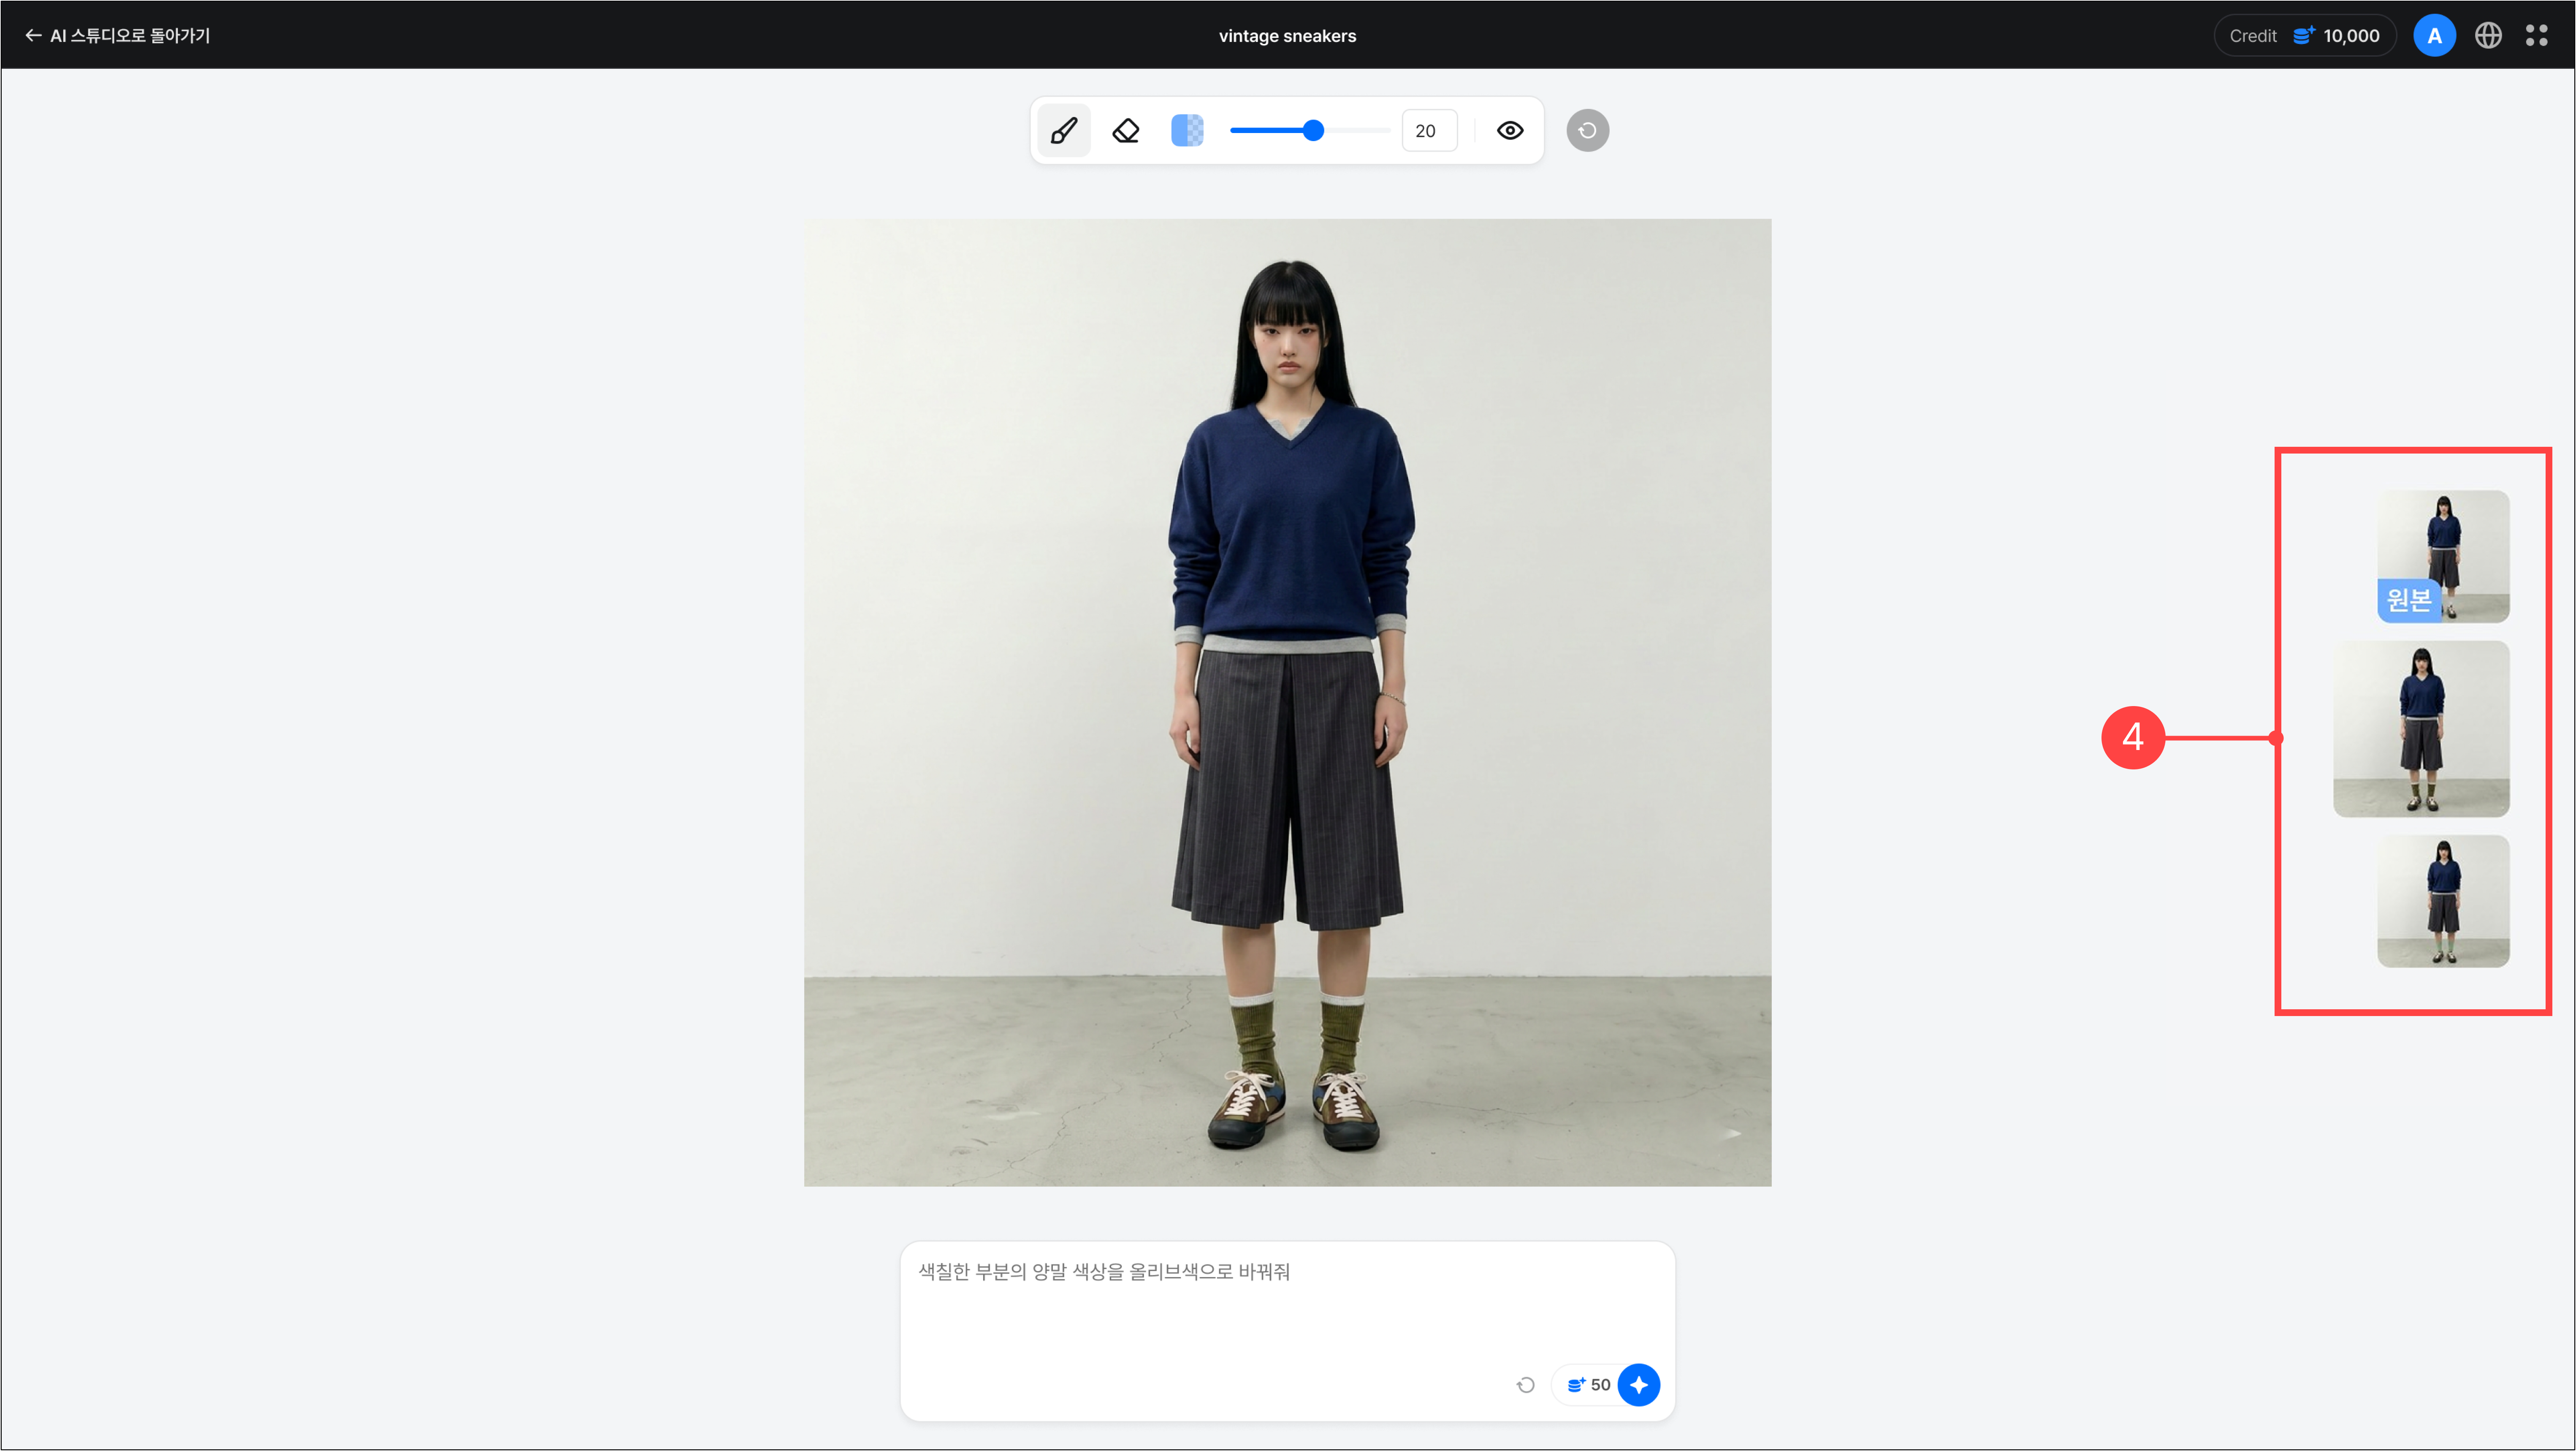Click the blue sparkle generate button
The image size is (2576, 1451).
pyautogui.click(x=1638, y=1385)
